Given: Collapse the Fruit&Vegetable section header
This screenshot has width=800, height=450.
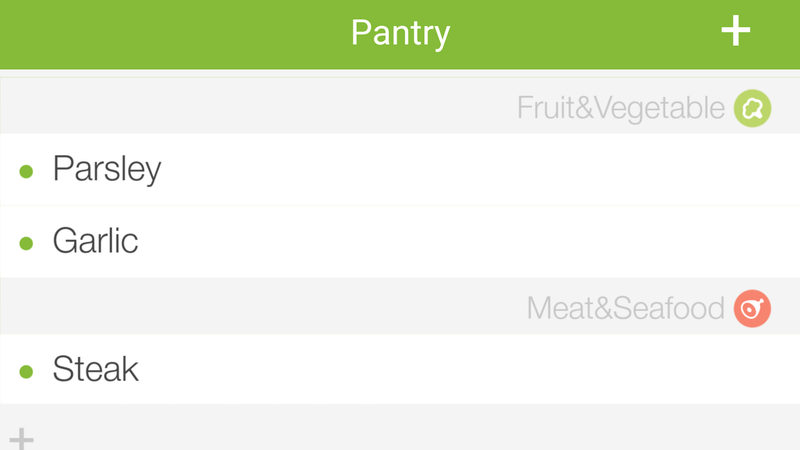Looking at the screenshot, I should coord(400,106).
